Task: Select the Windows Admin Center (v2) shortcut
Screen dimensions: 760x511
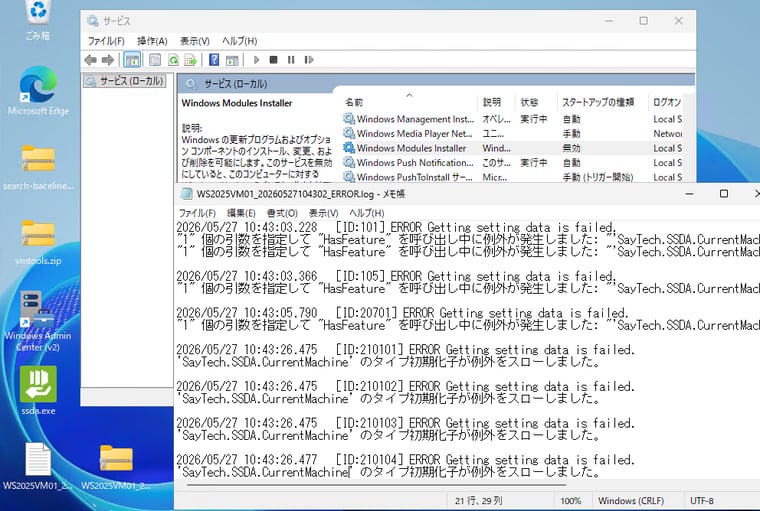Action: coord(38,321)
